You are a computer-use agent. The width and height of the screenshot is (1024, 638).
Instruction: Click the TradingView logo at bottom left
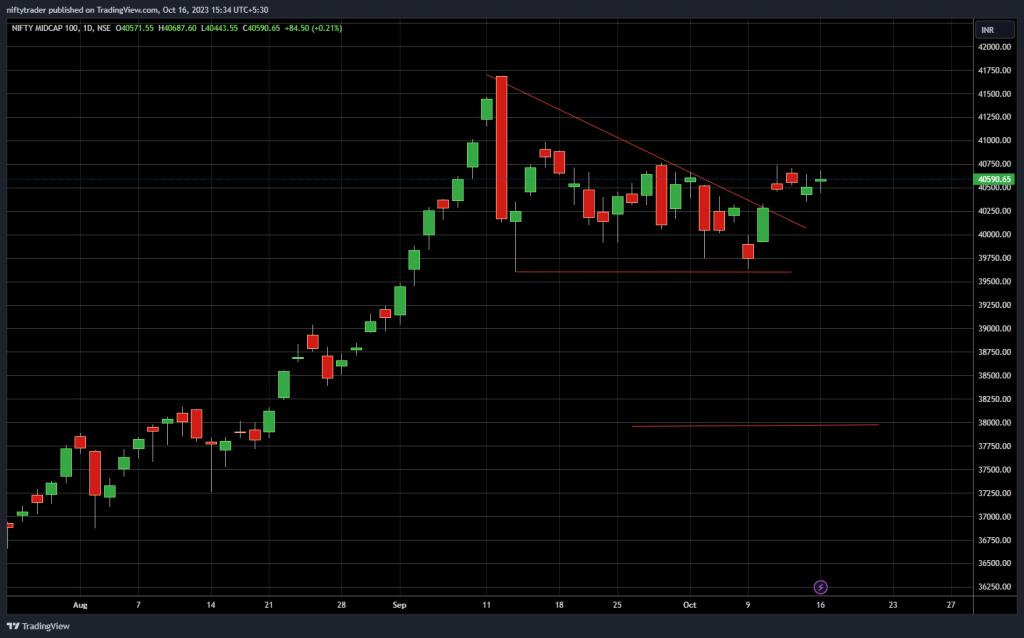(38, 626)
